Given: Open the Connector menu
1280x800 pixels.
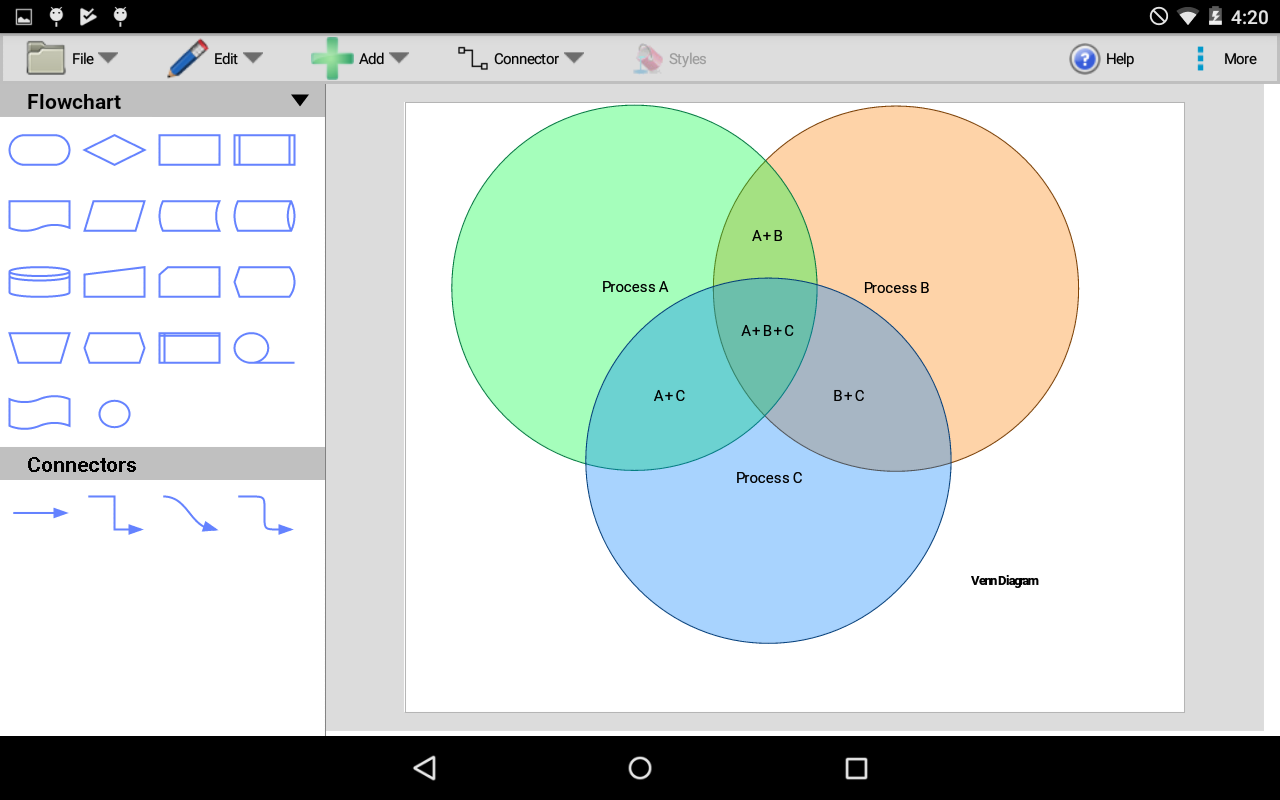Looking at the screenshot, I should click(520, 59).
